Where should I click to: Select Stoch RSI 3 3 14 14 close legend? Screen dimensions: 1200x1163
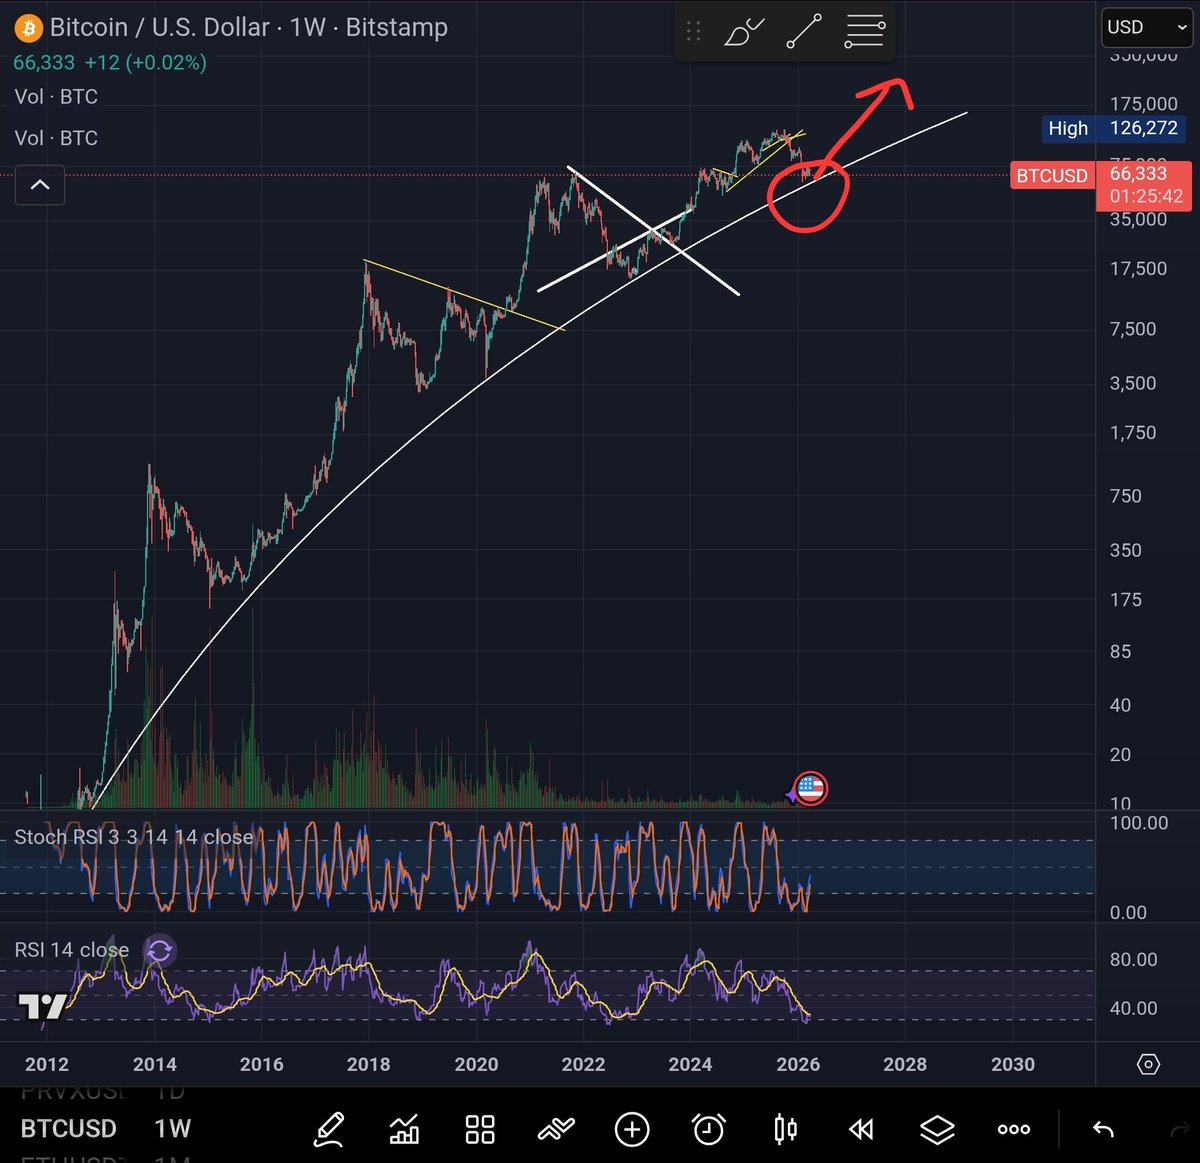coord(133,837)
